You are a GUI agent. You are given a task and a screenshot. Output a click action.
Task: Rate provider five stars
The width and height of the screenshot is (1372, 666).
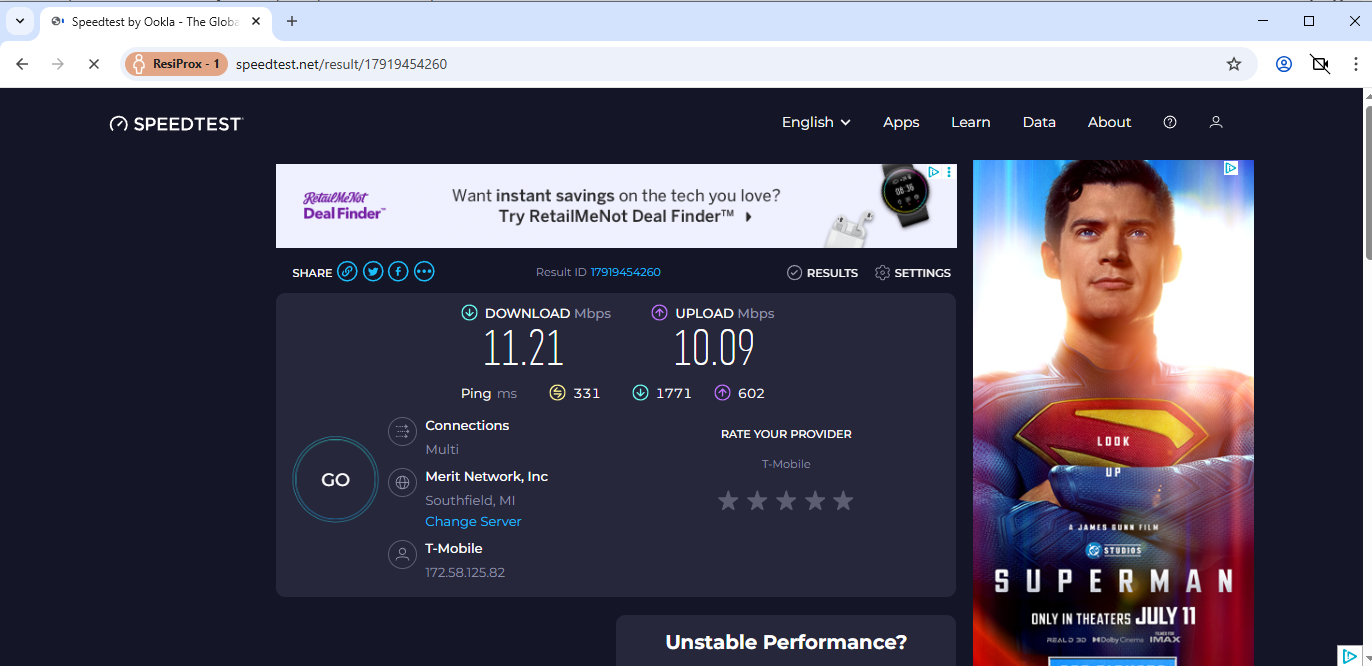coord(844,500)
